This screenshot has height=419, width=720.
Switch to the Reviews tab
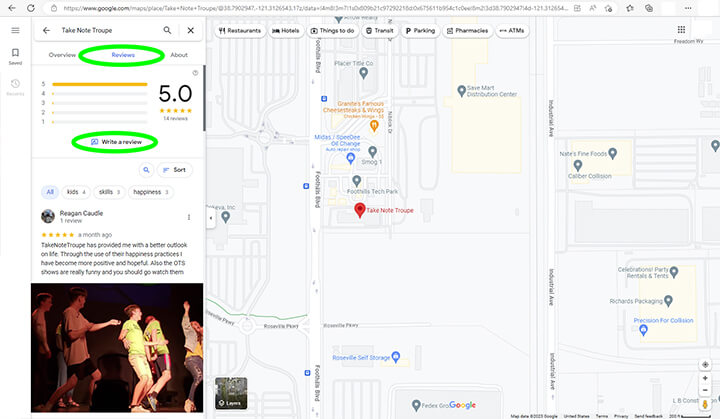(123, 55)
